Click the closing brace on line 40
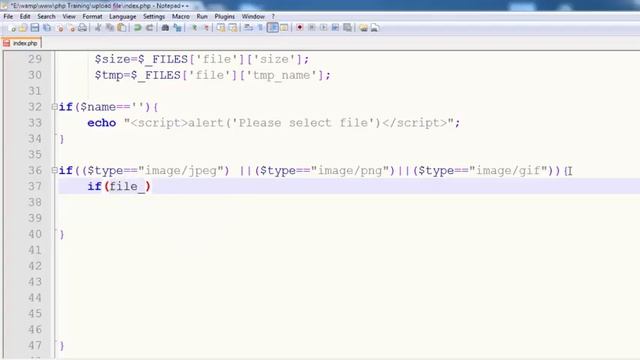This screenshot has height=360, width=640. [x=62, y=234]
